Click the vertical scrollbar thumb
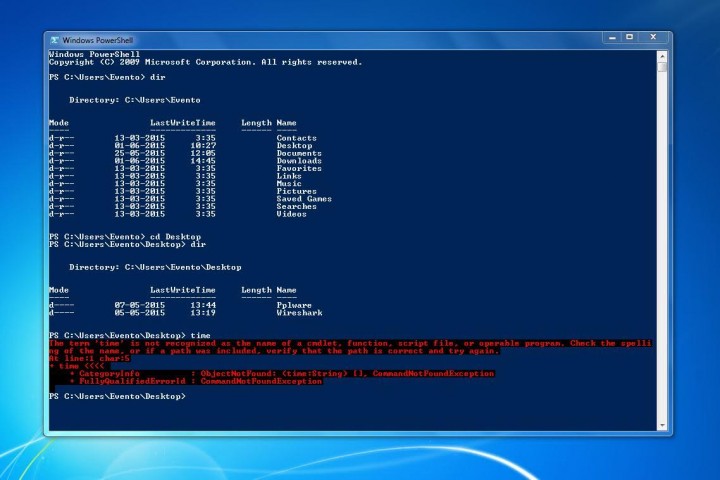 coord(662,67)
